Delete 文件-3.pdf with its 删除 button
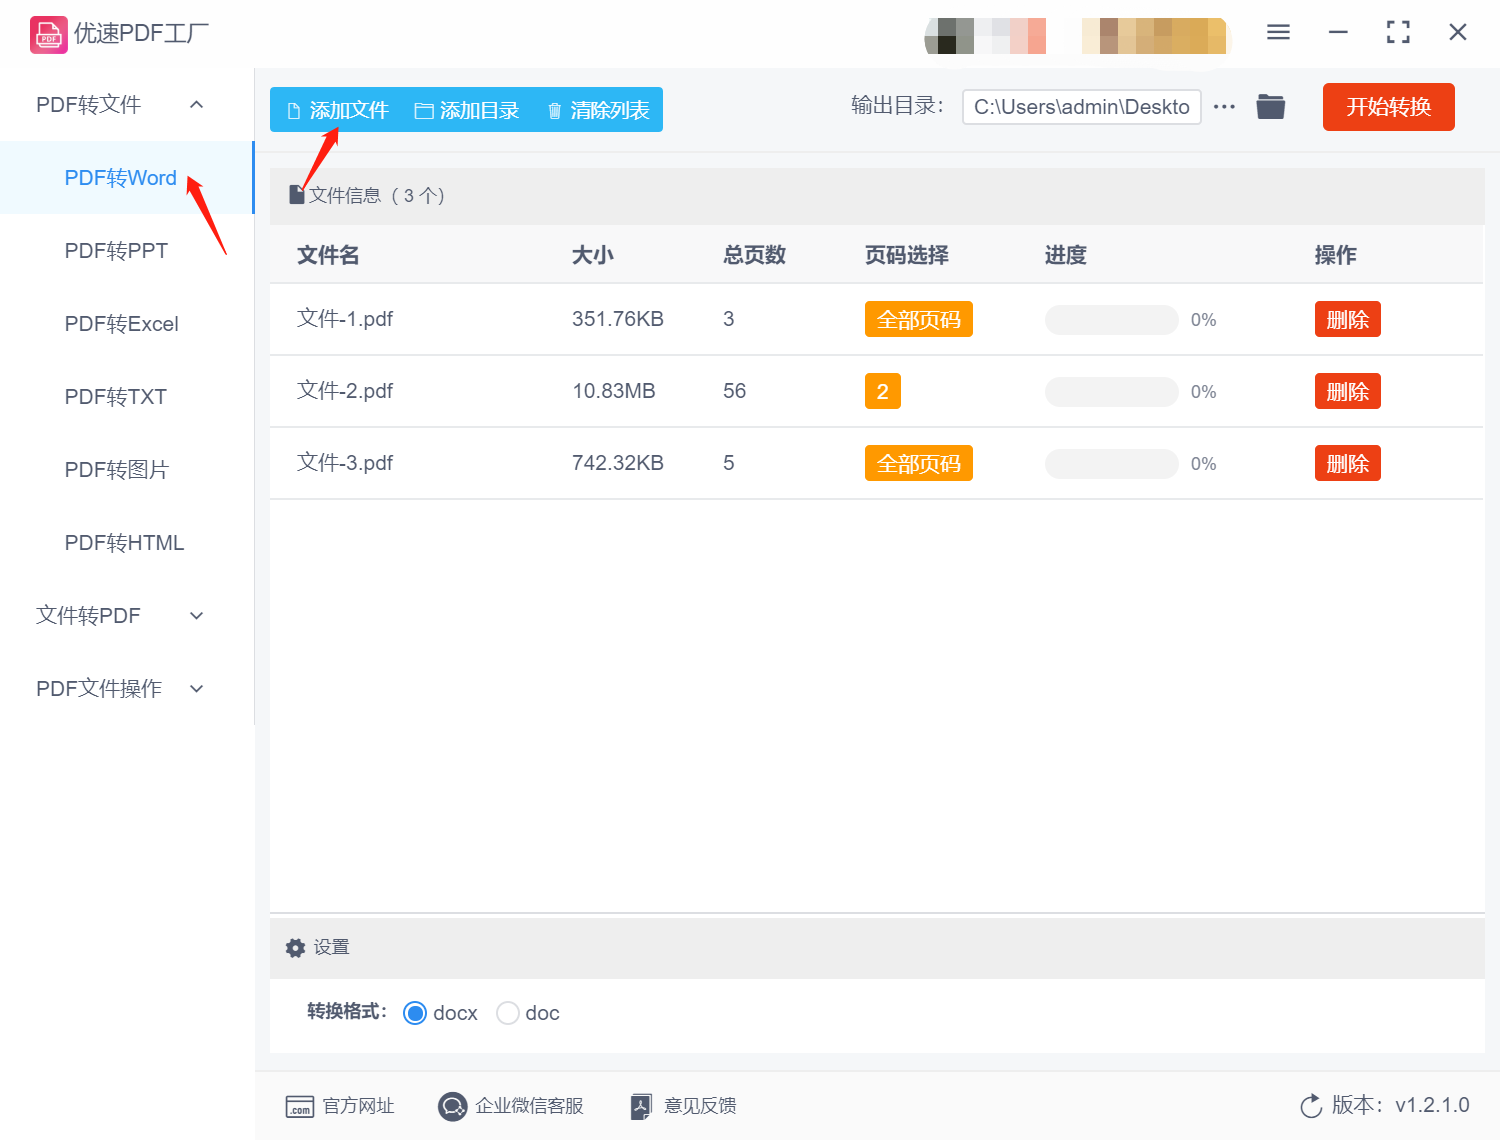1500x1140 pixels. 1347,464
